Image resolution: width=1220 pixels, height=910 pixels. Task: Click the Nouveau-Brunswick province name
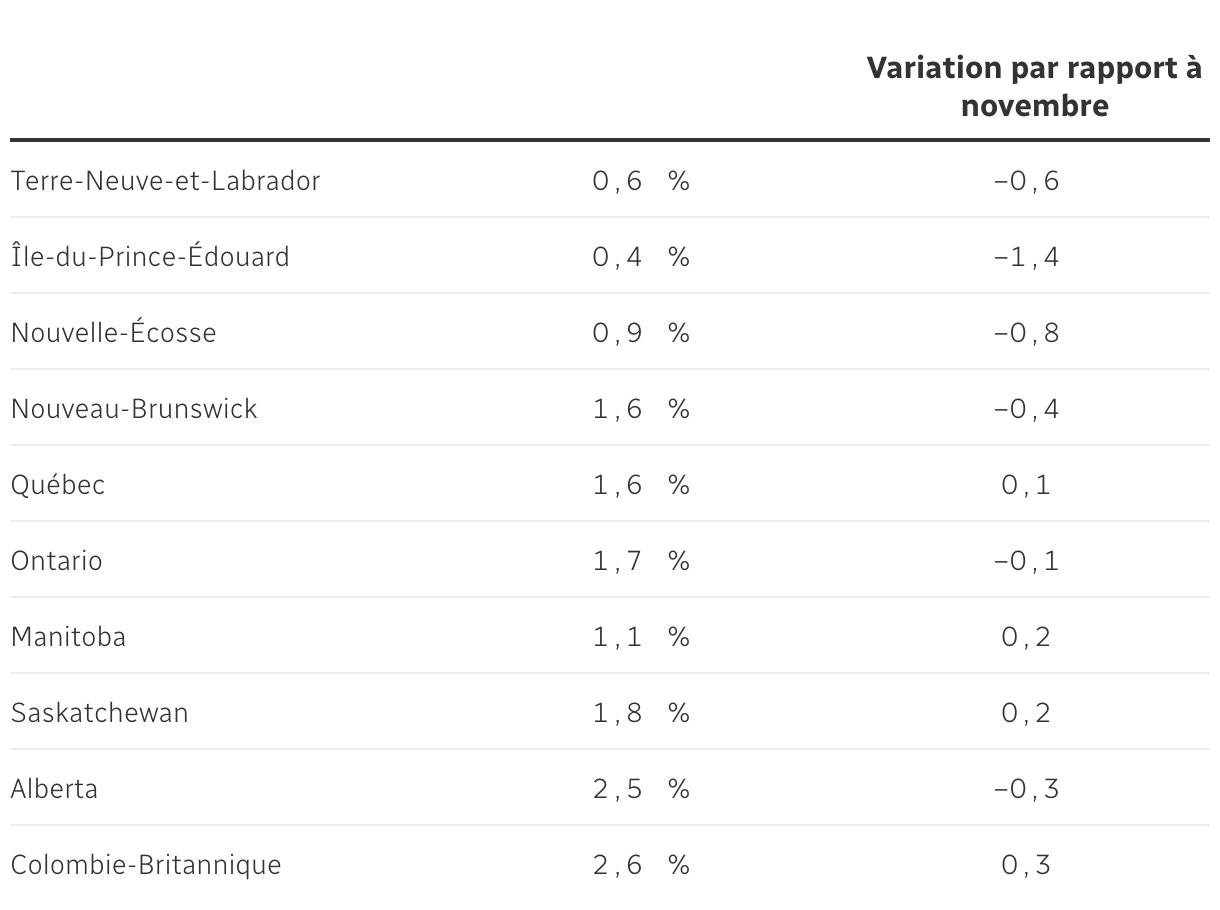(134, 409)
